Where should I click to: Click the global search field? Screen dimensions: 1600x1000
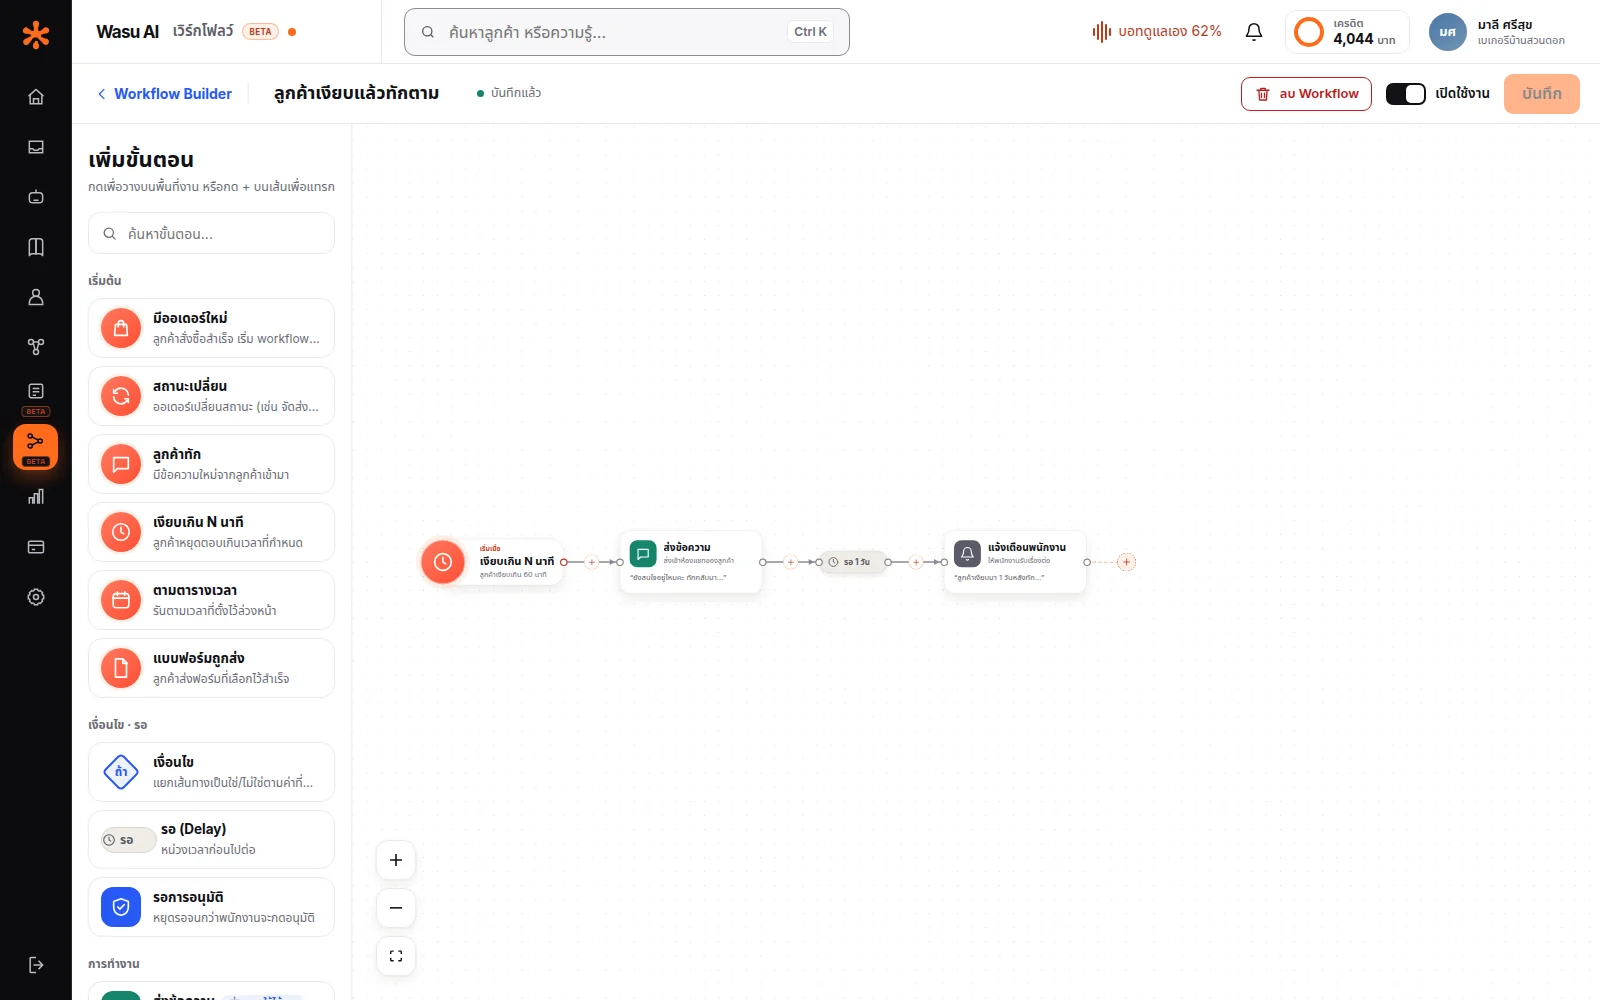tap(627, 32)
